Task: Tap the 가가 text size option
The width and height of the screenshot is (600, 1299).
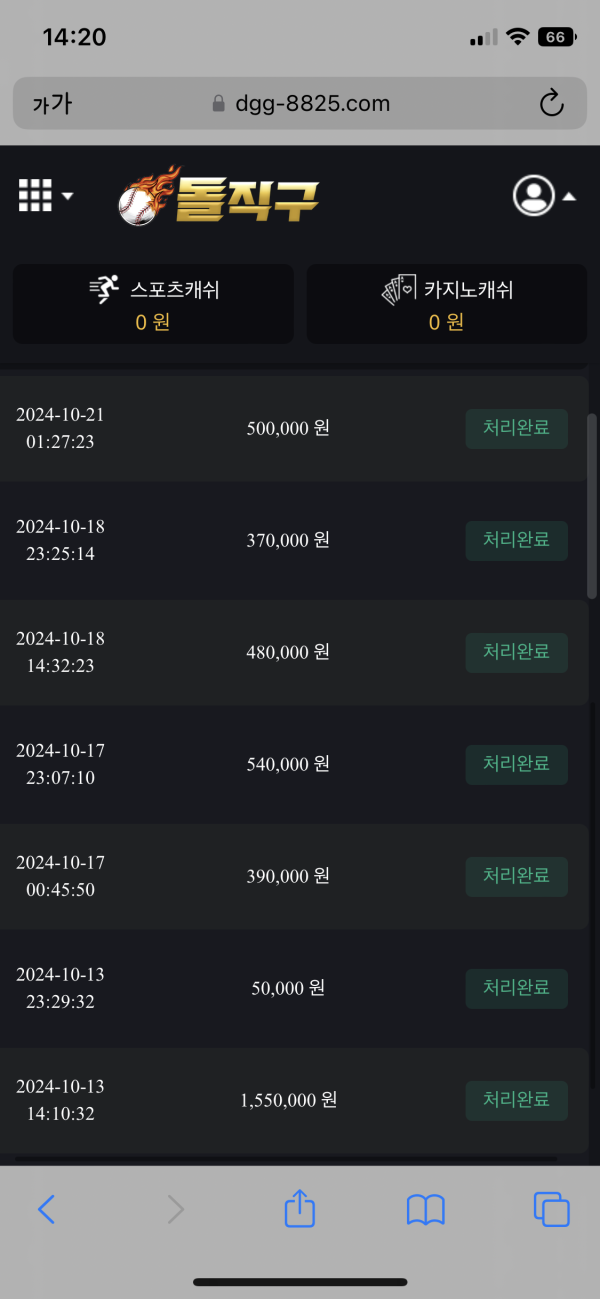Action: (x=52, y=104)
